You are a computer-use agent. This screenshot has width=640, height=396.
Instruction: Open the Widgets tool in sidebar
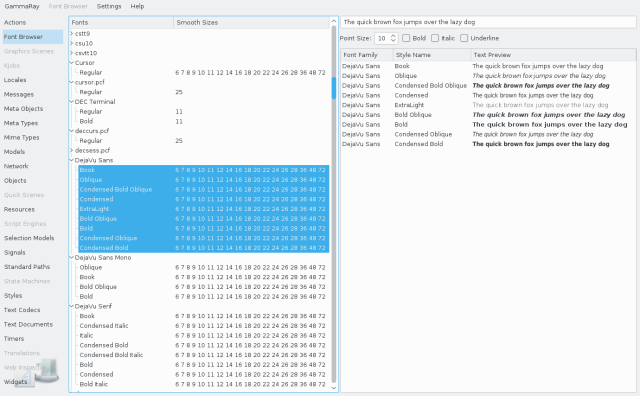tap(16, 382)
